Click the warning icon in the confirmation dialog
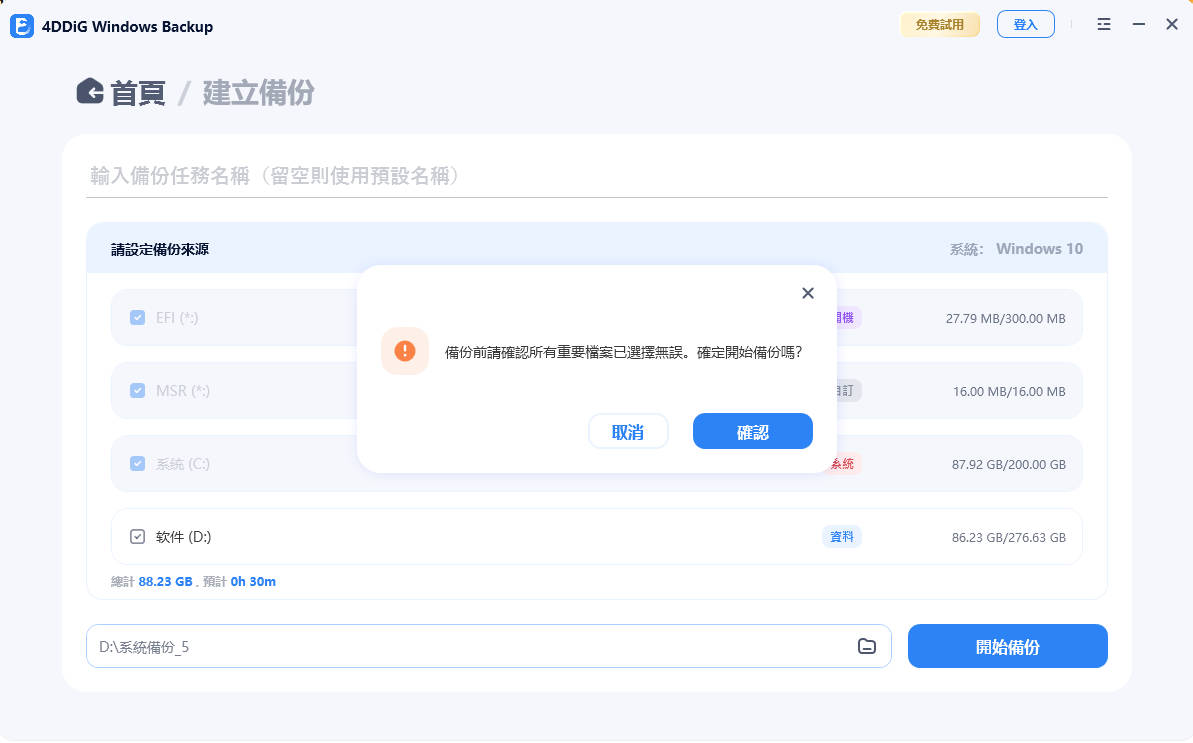This screenshot has width=1193, height=743. point(405,351)
